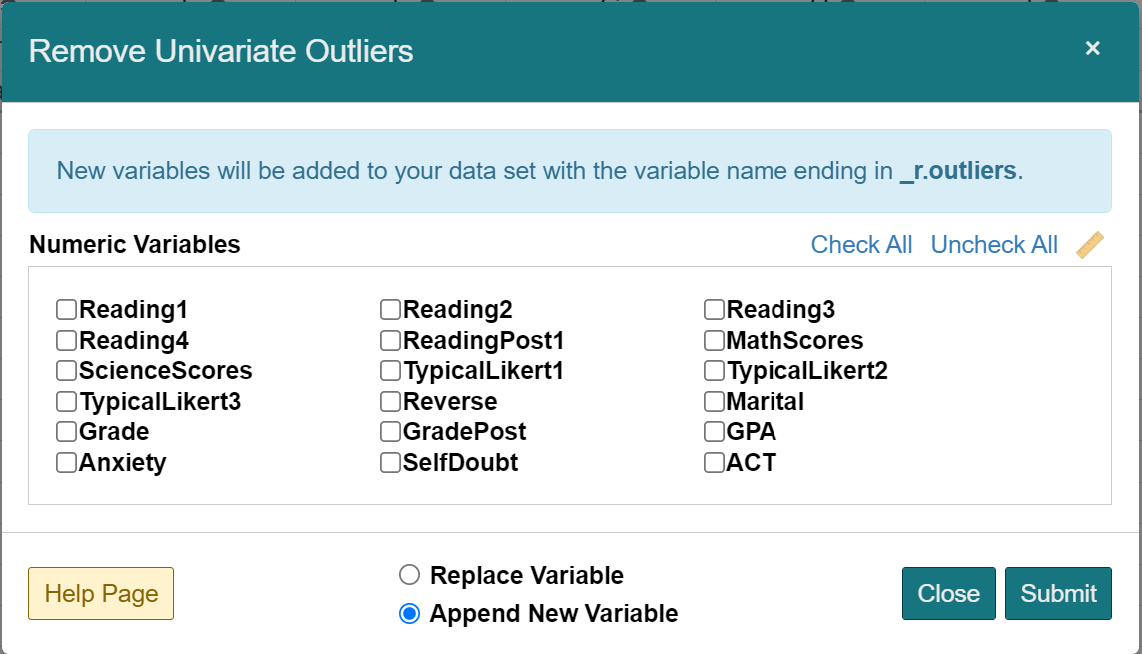Click the pencil edit icon near Uncheck All
Viewport: 1142px width, 654px height.
point(1091,244)
